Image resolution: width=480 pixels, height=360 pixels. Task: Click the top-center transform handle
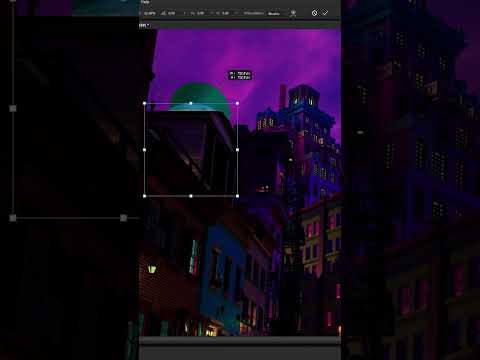(x=191, y=103)
